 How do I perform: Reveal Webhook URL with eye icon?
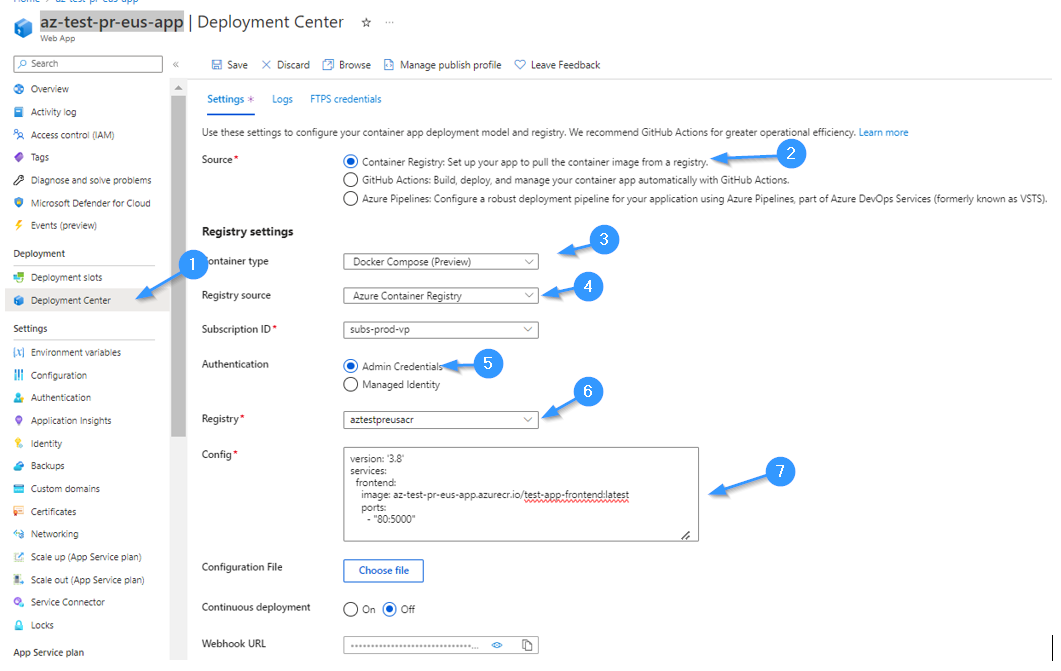497,645
